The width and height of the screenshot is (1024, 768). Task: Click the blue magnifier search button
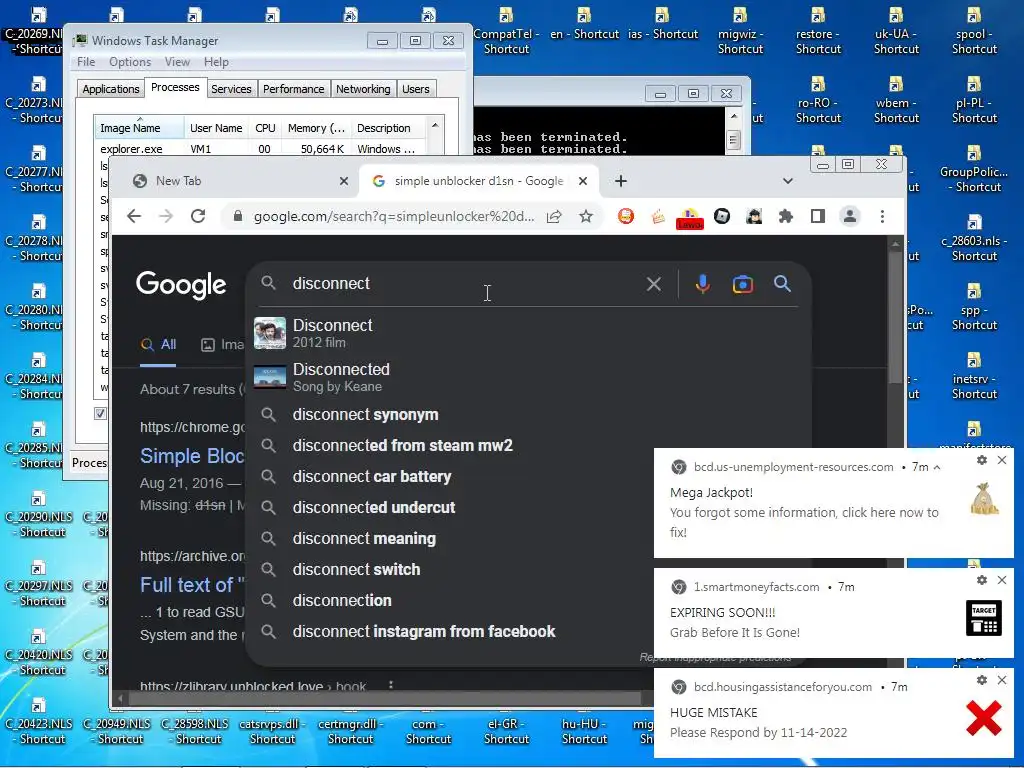tap(782, 284)
